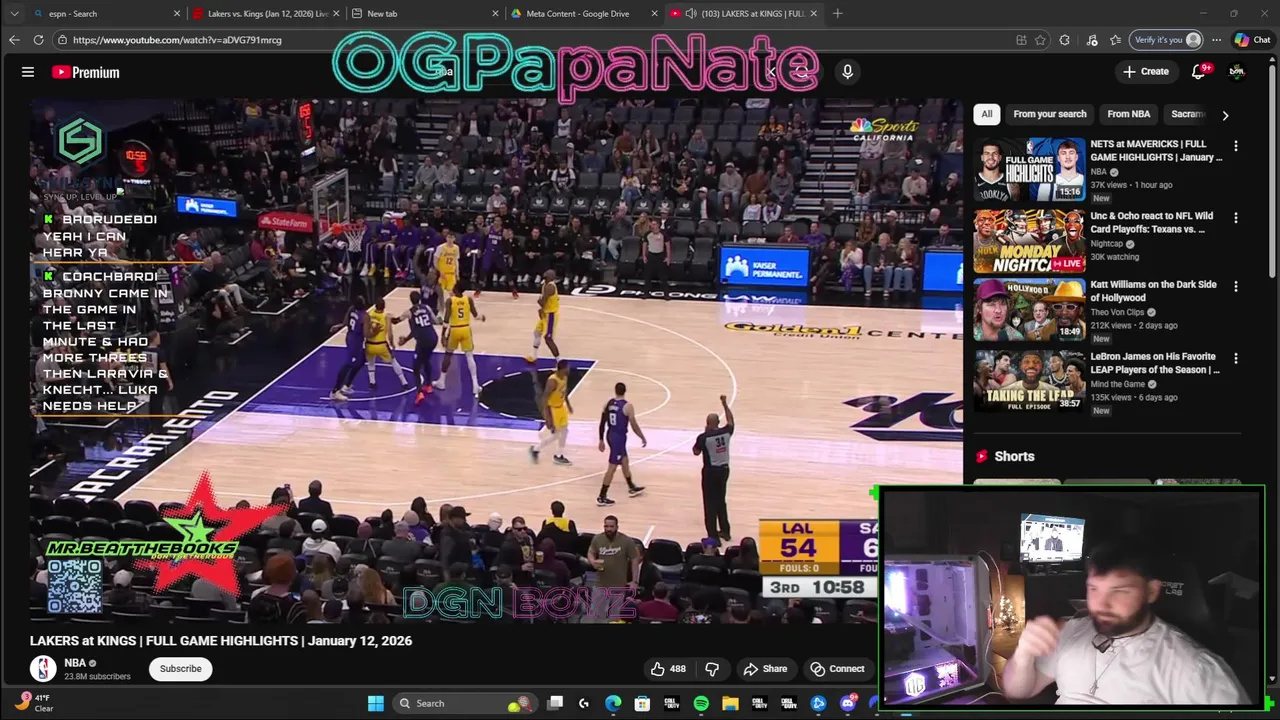Close the Meta Content Google Drive tab
This screenshot has height=720, width=1280.
click(x=655, y=13)
